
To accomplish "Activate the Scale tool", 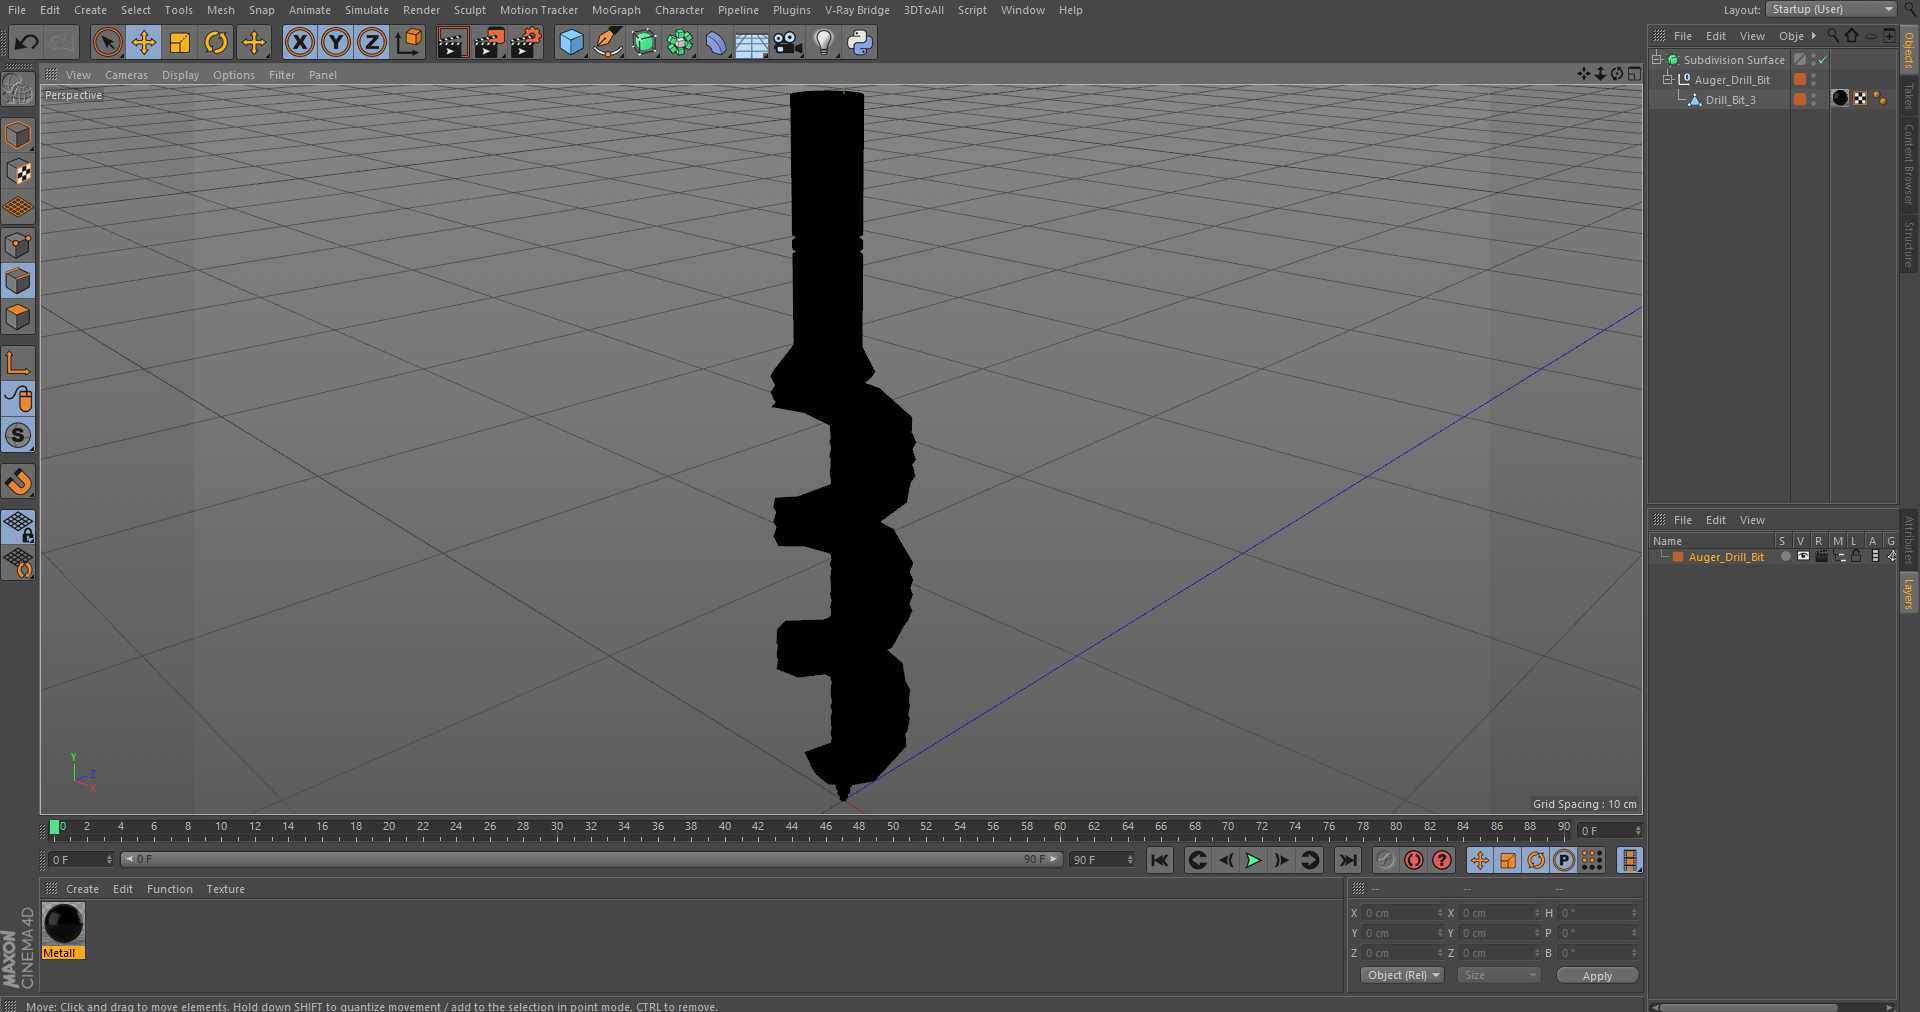I will coord(180,42).
